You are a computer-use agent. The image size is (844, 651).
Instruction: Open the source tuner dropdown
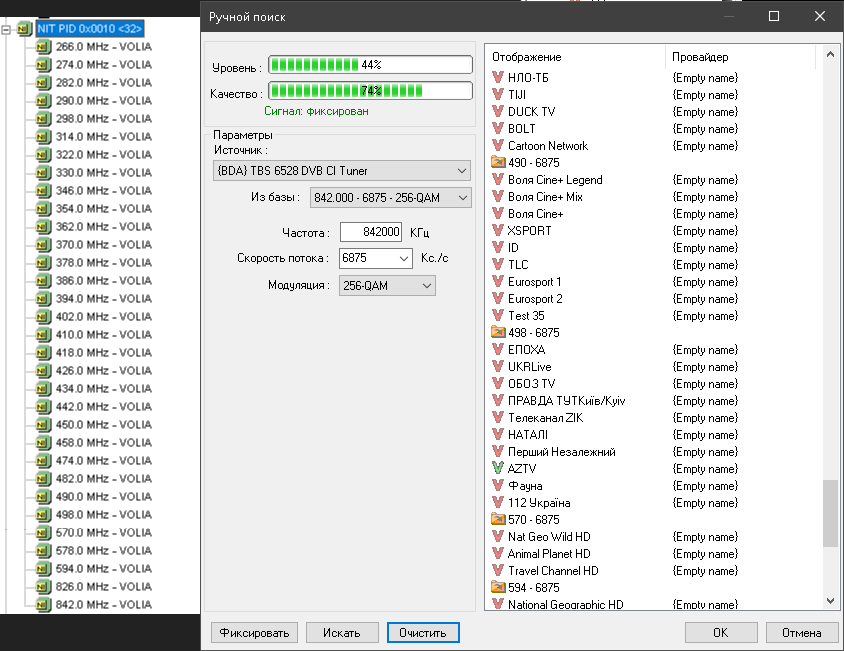[x=460, y=171]
